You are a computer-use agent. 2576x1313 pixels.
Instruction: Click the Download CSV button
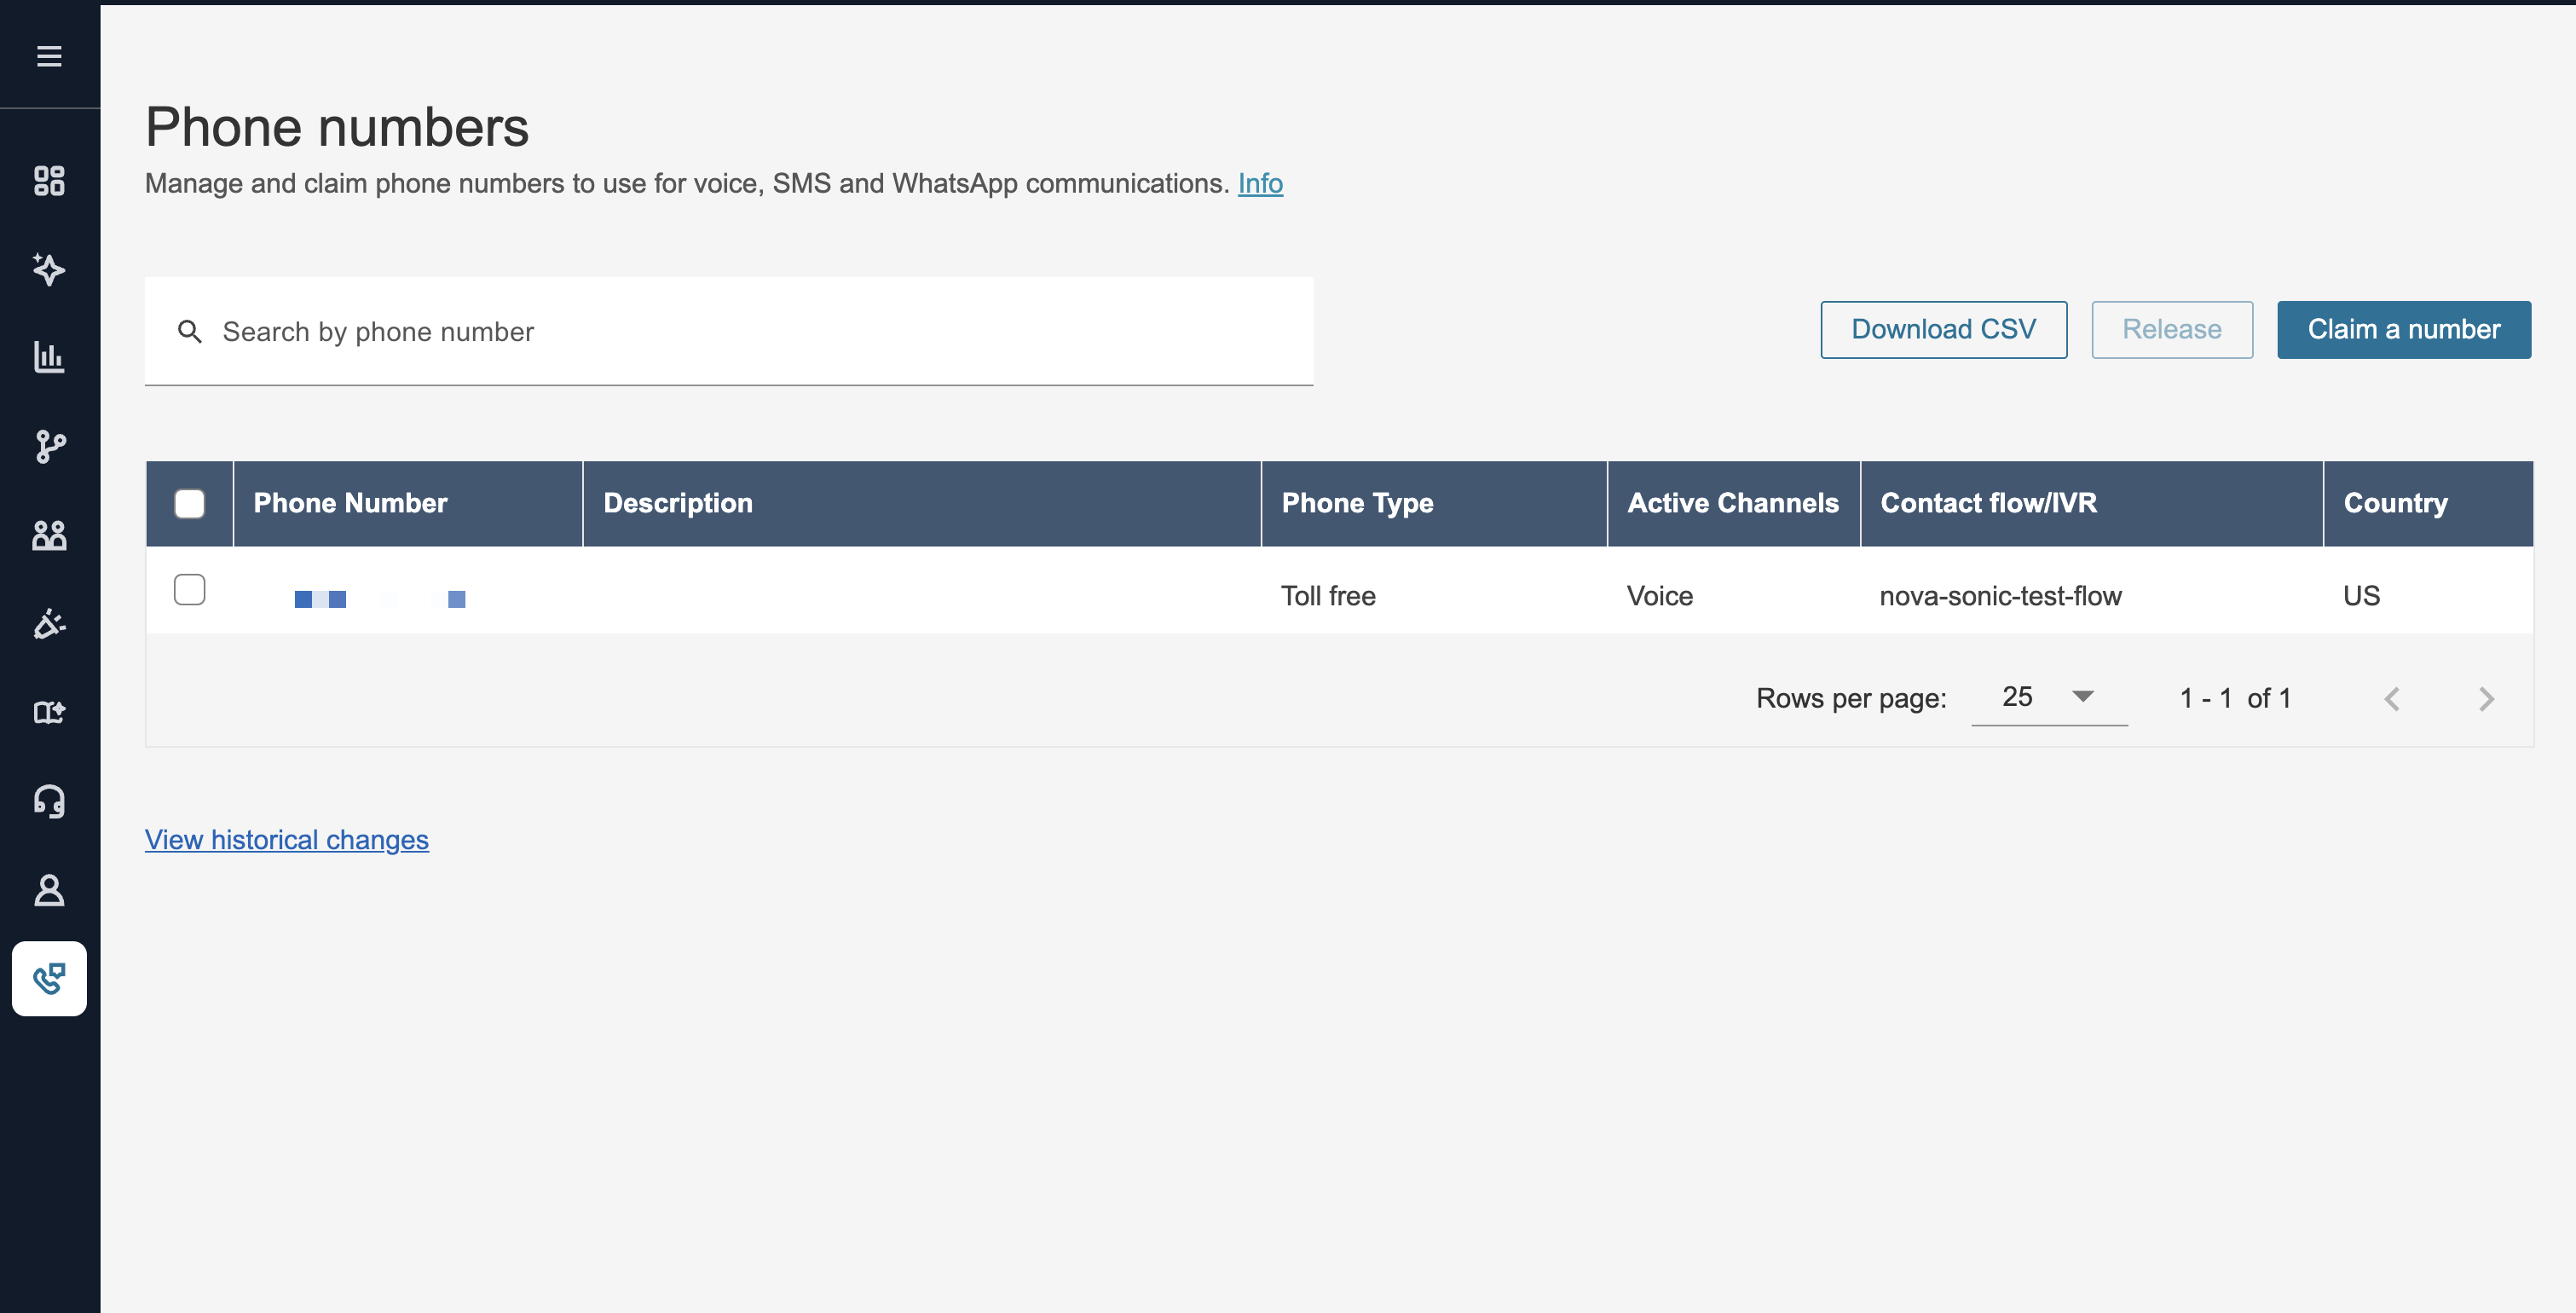[x=1943, y=329]
